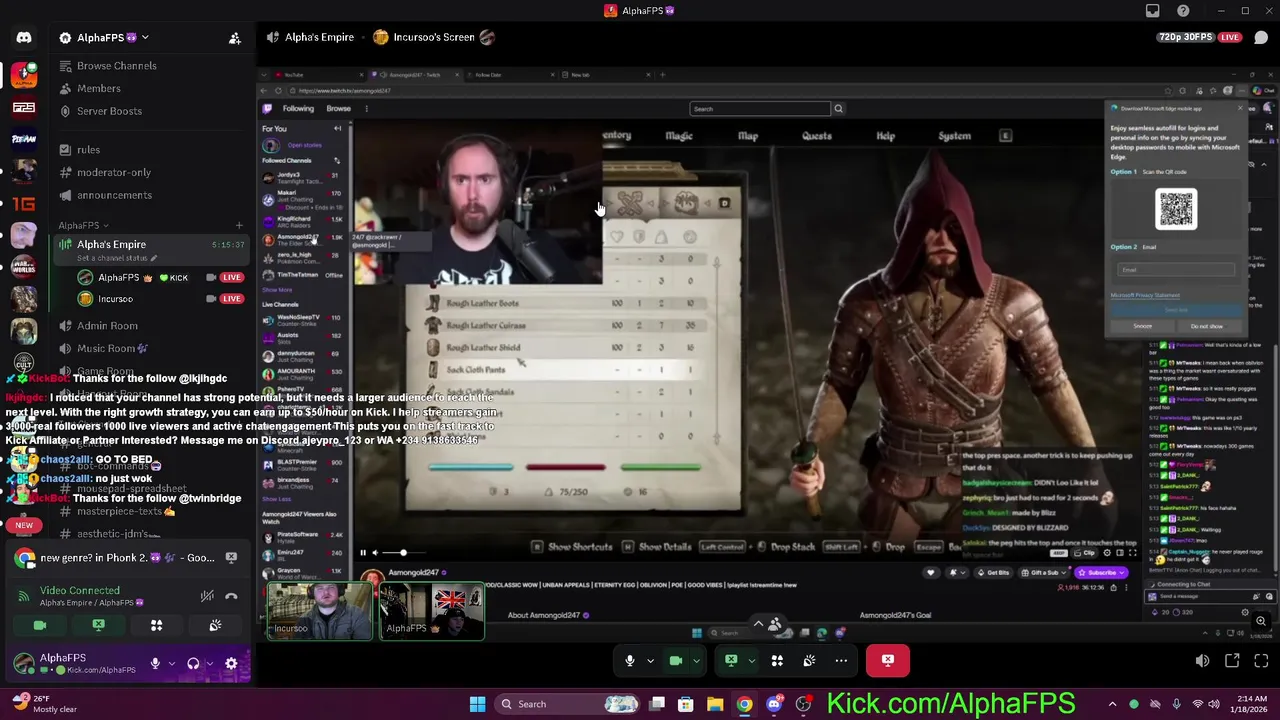Open activities launcher in bottom call controls
This screenshot has height=720, width=1280.
pos(777,661)
